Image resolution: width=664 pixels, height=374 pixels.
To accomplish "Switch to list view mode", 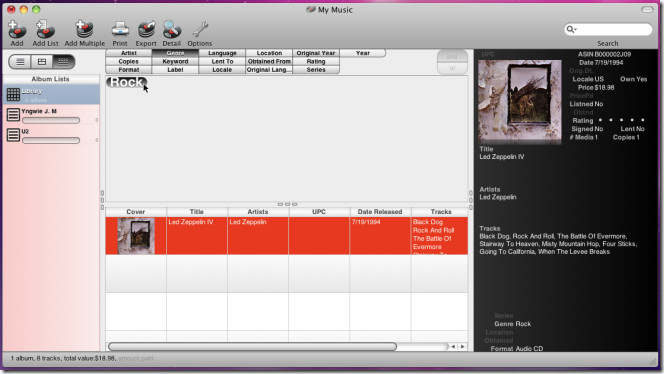I will pos(20,62).
